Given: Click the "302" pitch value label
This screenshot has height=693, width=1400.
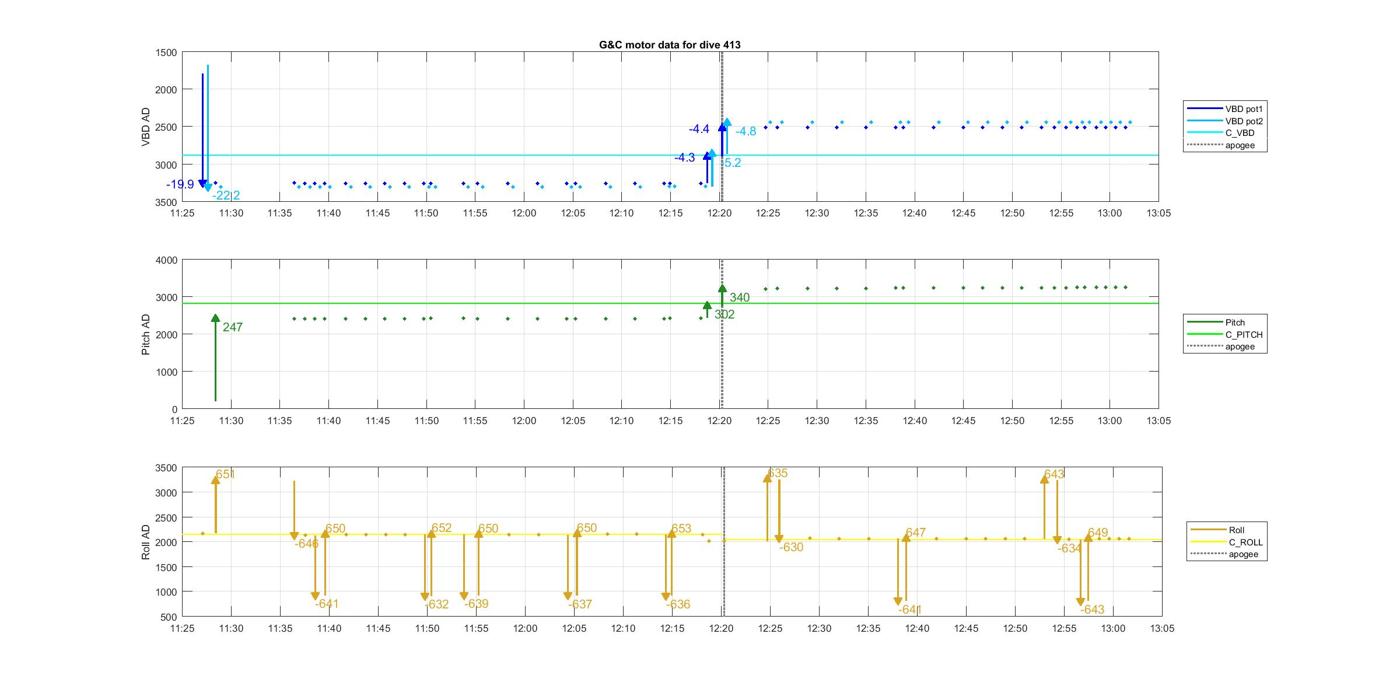Looking at the screenshot, I should pos(724,314).
